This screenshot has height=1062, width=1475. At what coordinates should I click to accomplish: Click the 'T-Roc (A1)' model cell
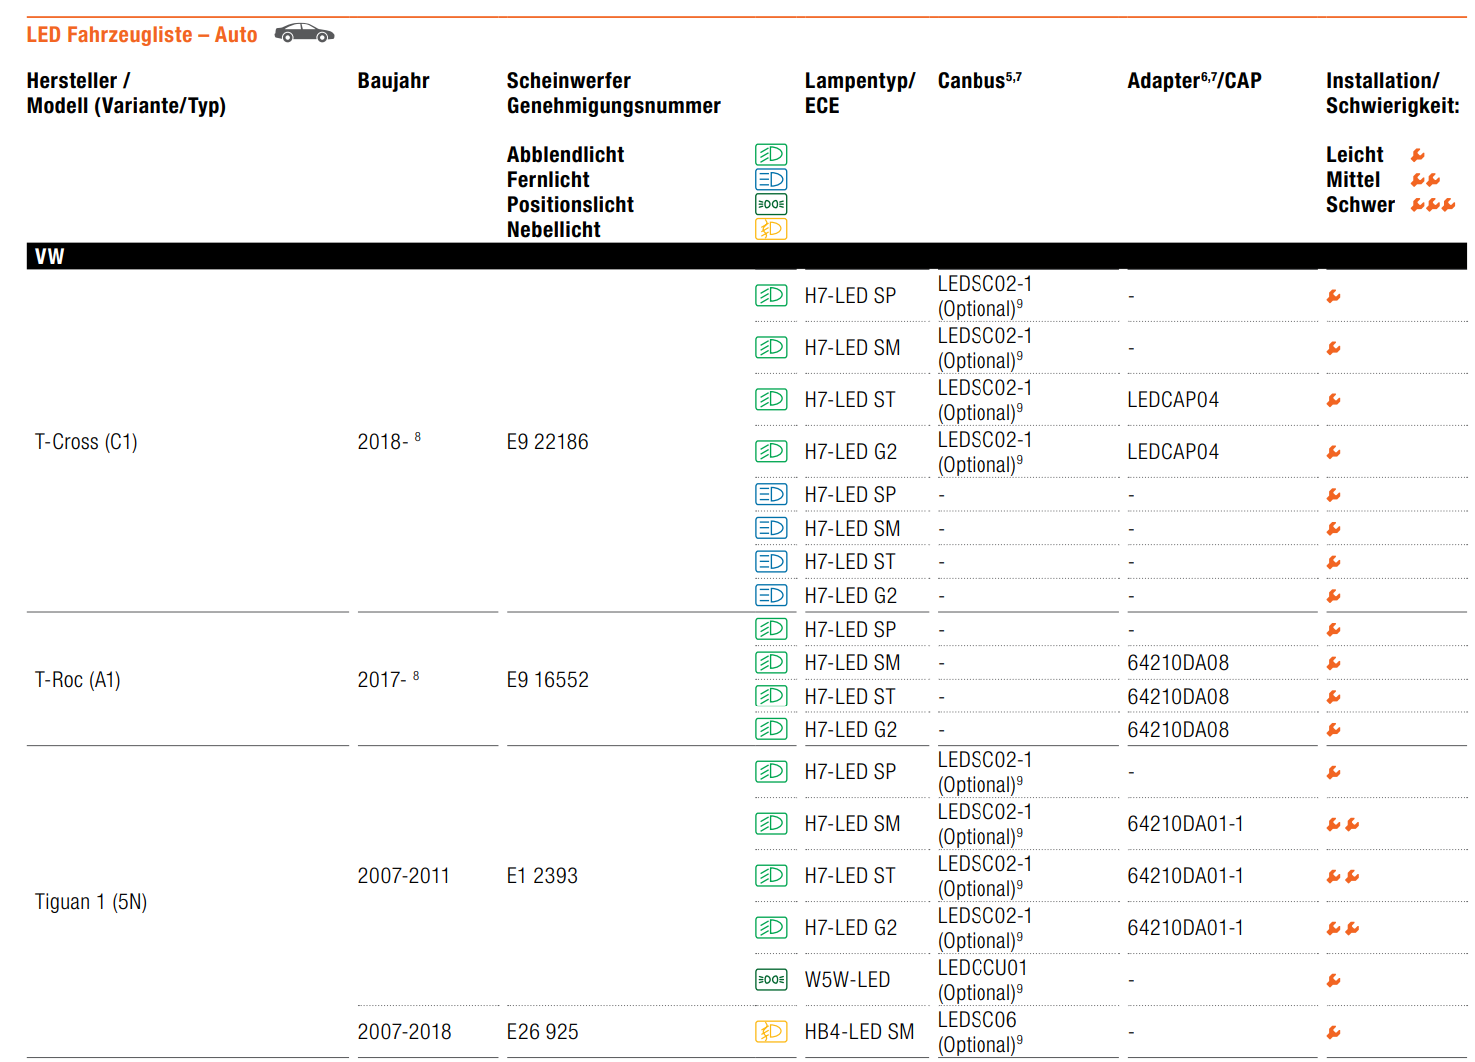click(78, 680)
